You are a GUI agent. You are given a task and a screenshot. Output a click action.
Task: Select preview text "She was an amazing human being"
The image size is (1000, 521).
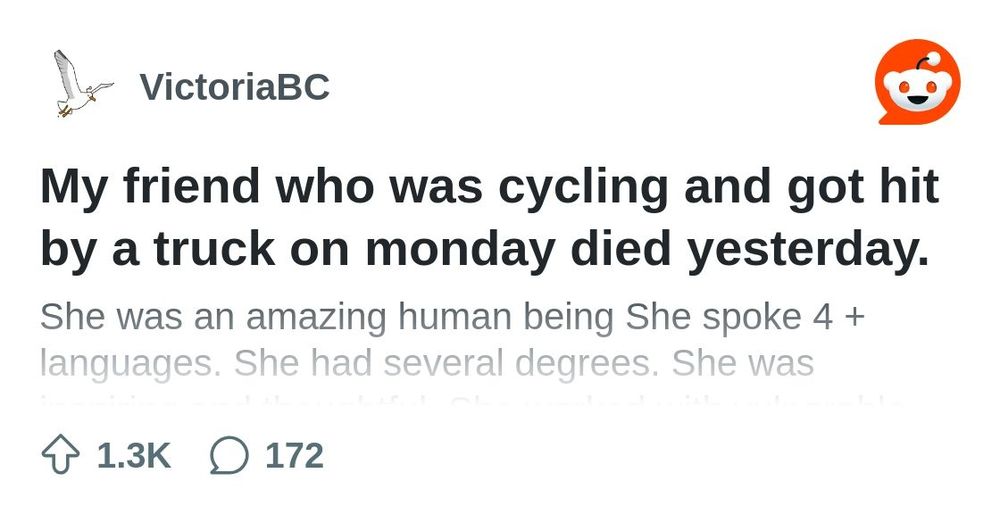[327, 318]
